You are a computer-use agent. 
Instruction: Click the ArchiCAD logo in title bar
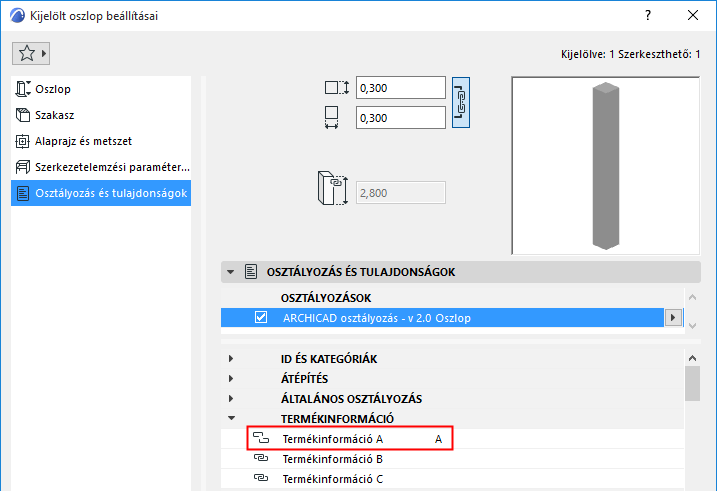17,16
